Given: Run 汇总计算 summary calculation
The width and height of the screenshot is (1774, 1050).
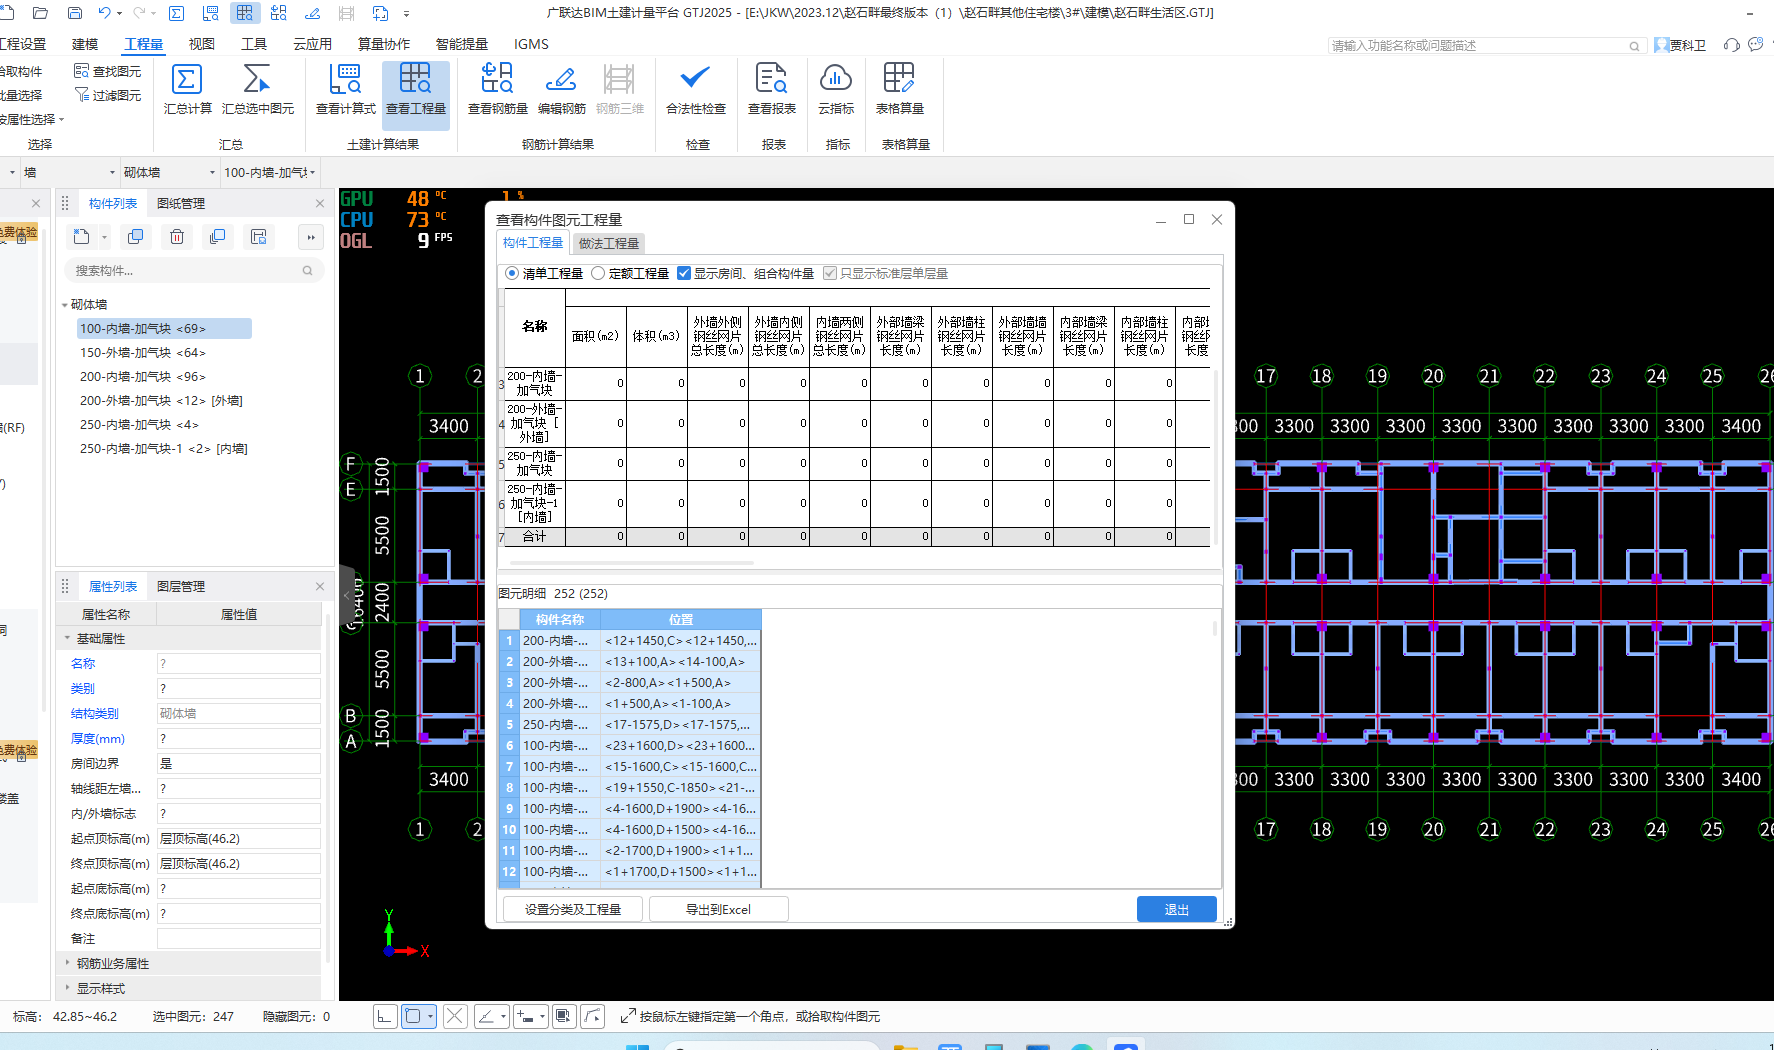Looking at the screenshot, I should coord(187,89).
